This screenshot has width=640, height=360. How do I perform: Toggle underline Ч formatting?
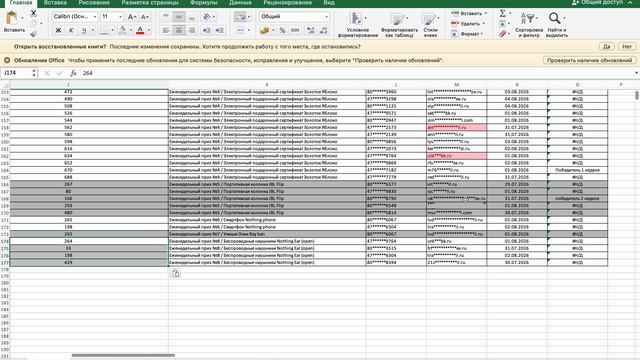(84, 30)
